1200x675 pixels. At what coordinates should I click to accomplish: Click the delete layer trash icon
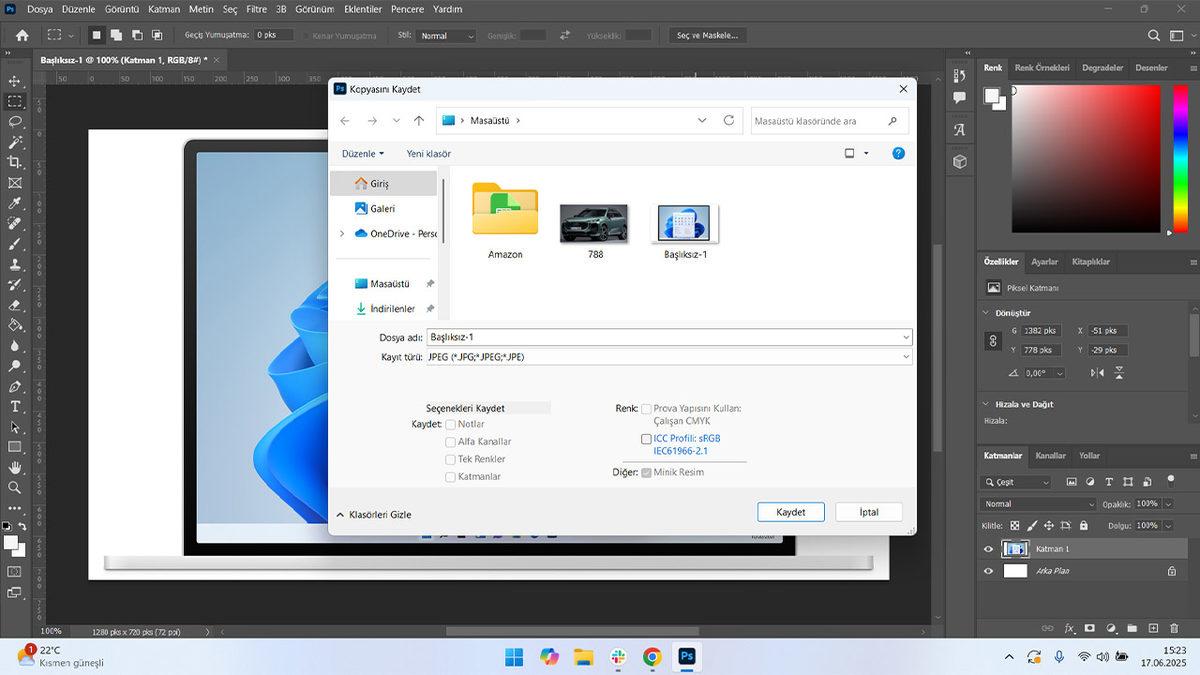[1174, 628]
